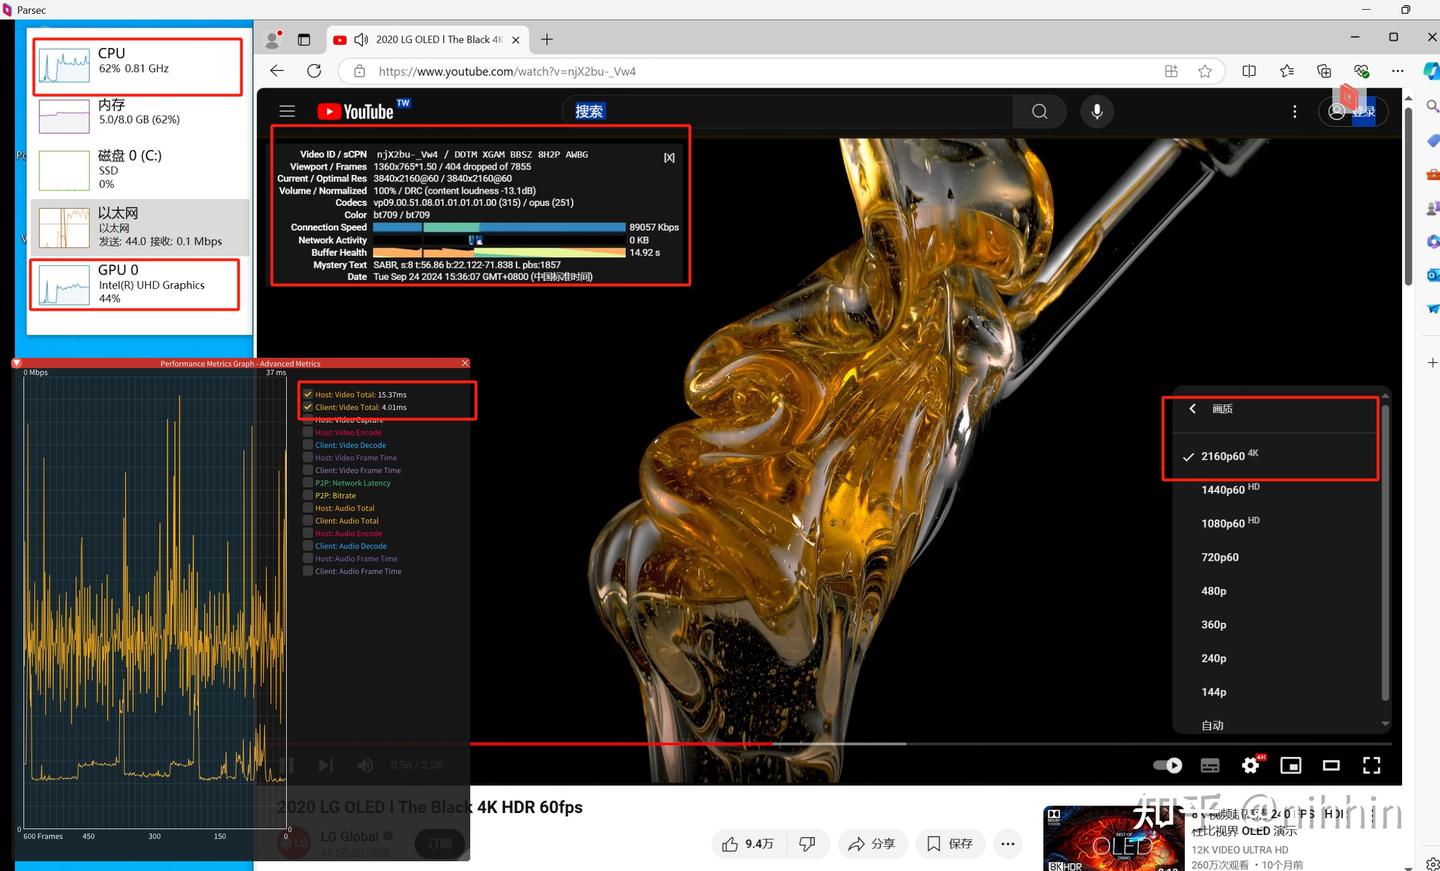Open YouTube settings three-dot menu

(1295, 111)
